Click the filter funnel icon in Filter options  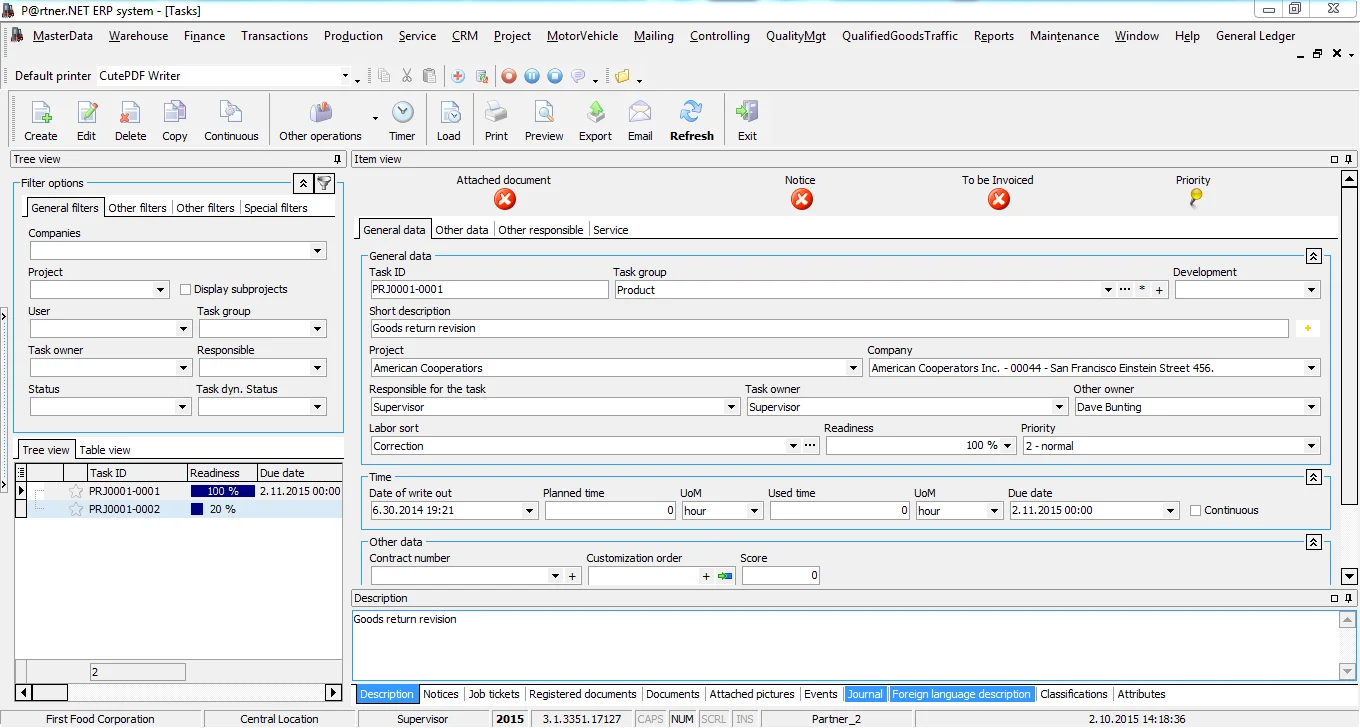coord(324,183)
